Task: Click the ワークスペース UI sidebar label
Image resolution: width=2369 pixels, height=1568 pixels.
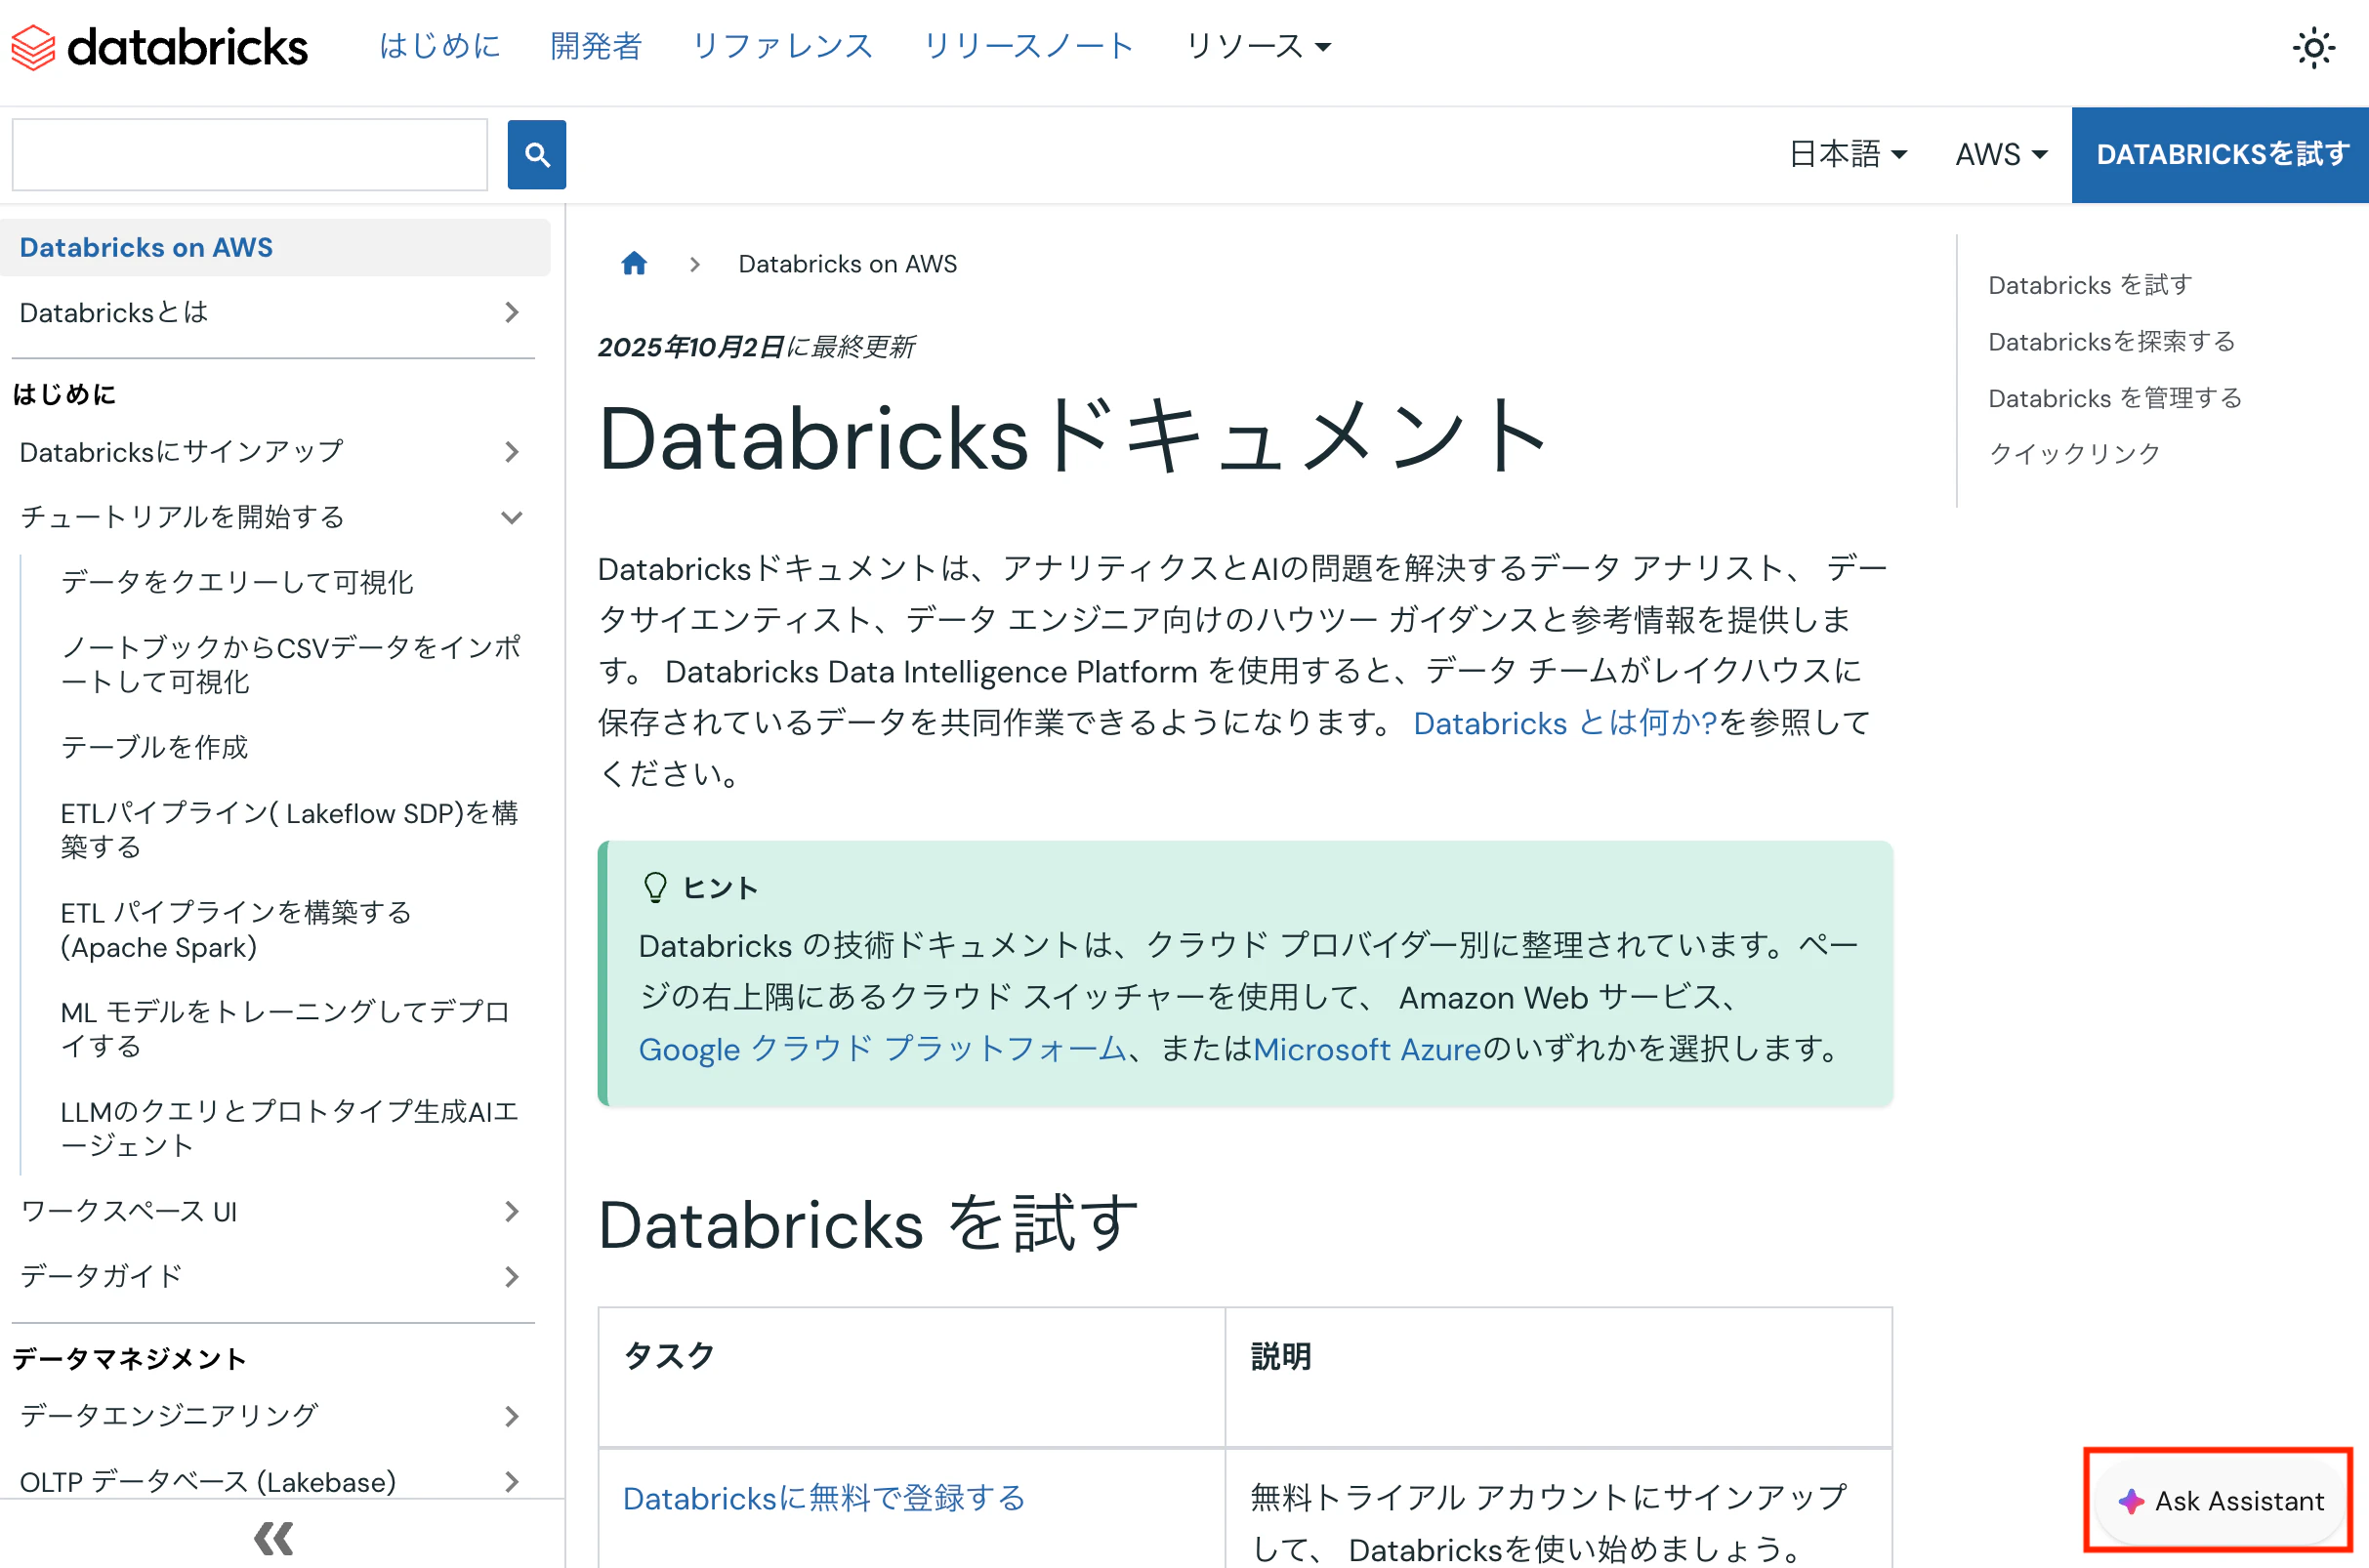Action: [129, 1212]
